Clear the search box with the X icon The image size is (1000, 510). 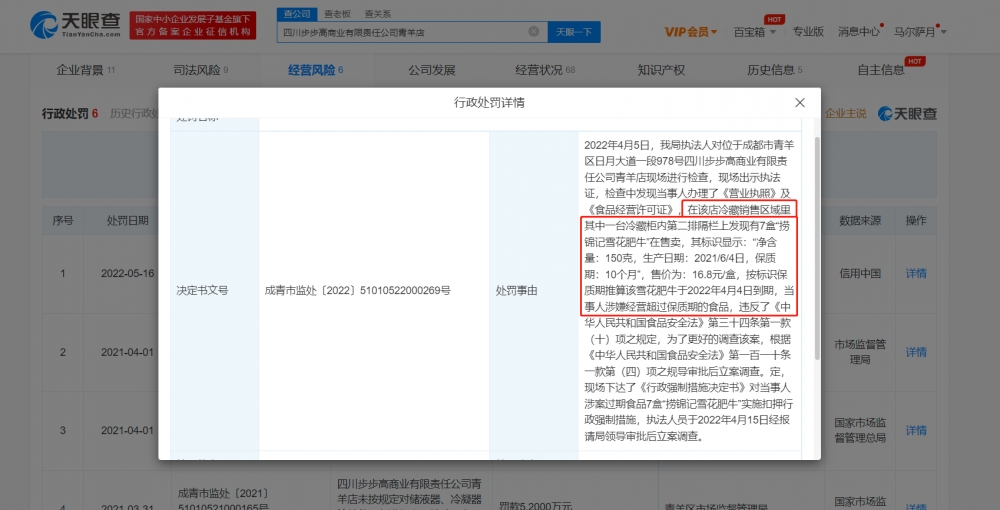pyautogui.click(x=534, y=31)
